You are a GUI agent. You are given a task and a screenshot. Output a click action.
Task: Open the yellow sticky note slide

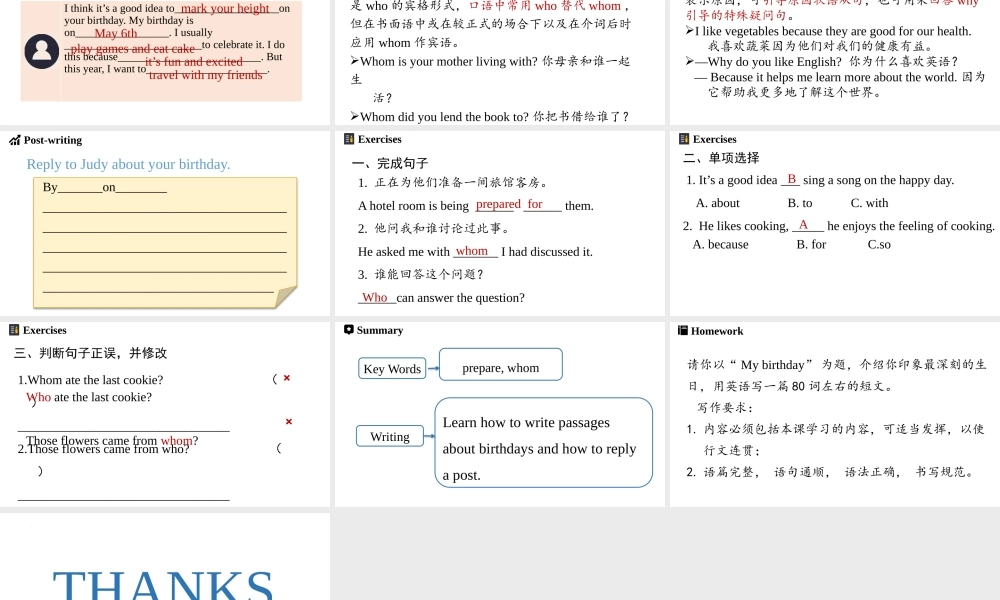click(165, 223)
